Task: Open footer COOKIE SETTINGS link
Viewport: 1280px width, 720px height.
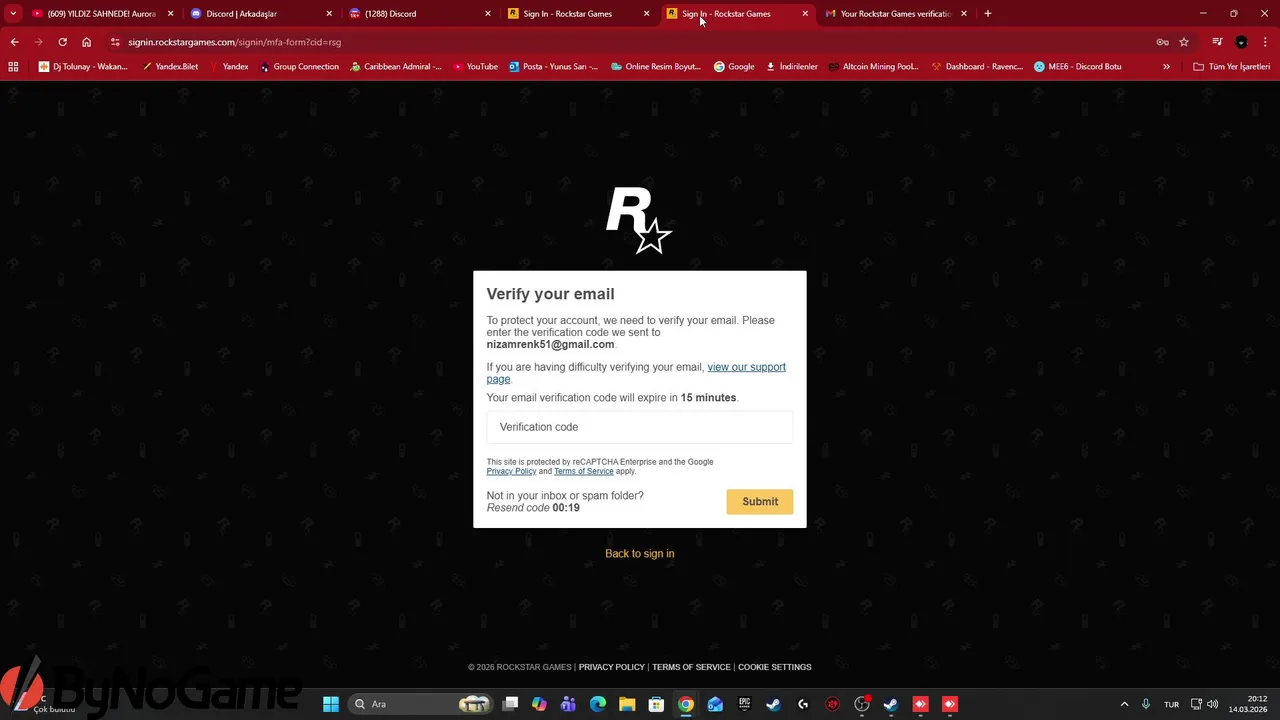Action: (774, 667)
